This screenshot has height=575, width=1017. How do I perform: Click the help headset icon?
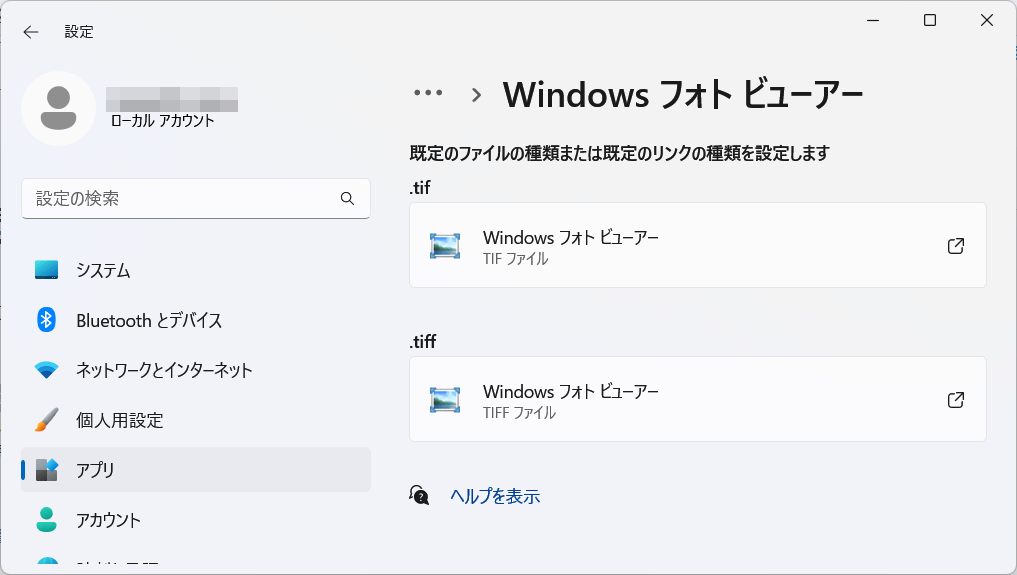(x=419, y=495)
